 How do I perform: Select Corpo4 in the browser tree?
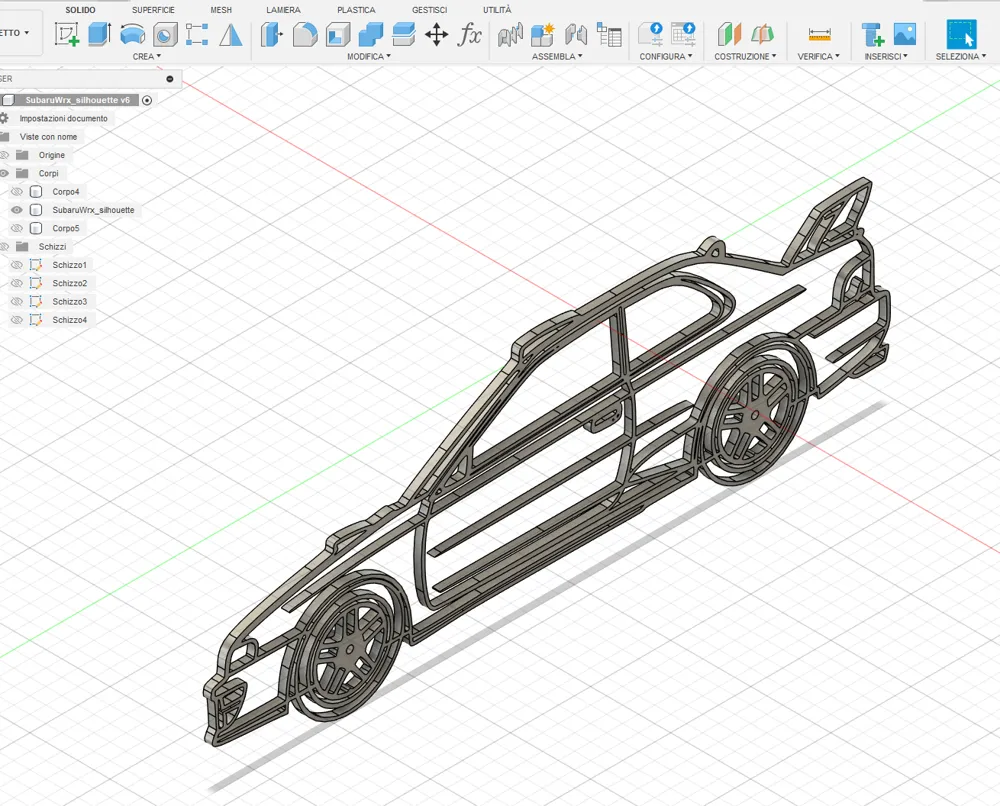(x=66, y=191)
